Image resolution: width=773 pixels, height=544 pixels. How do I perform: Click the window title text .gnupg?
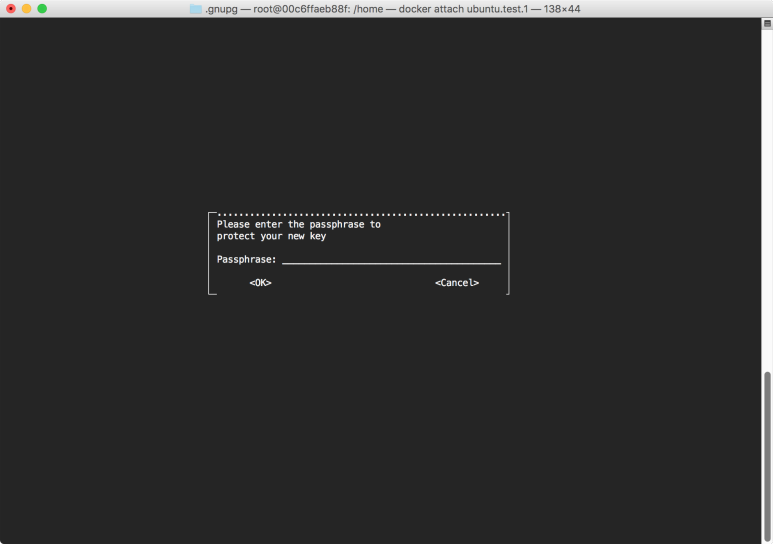click(x=221, y=9)
